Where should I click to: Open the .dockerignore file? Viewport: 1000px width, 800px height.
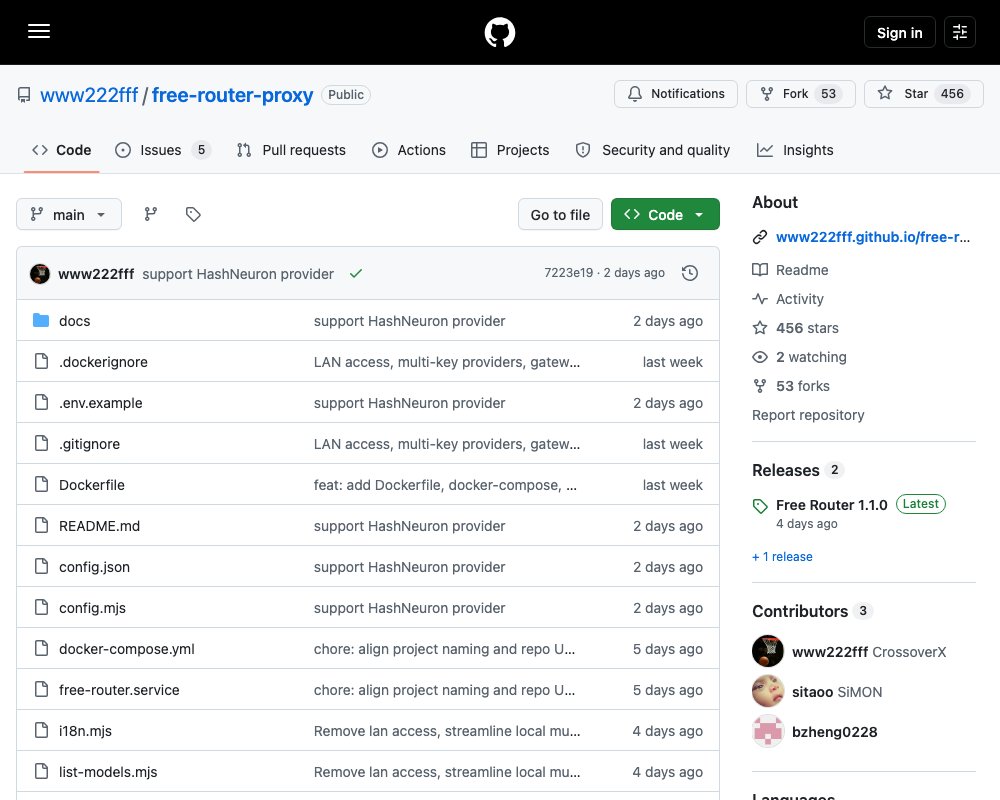pos(103,362)
